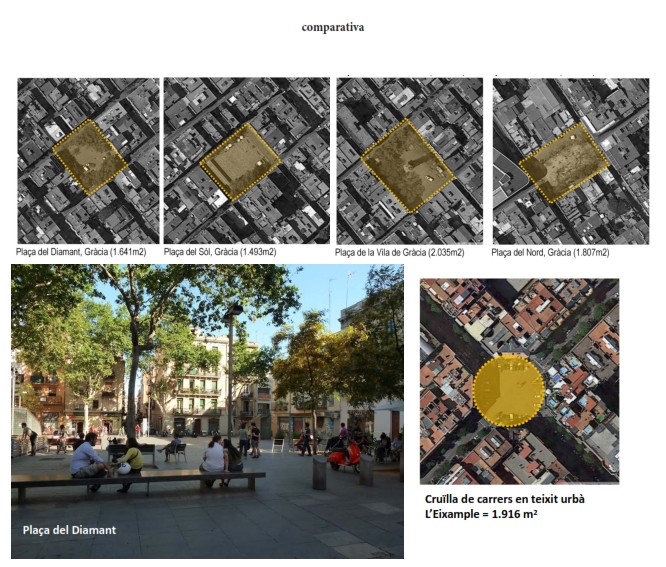Click the 'Plaça del Diamant' photo label
666x567 pixels.
(69, 530)
